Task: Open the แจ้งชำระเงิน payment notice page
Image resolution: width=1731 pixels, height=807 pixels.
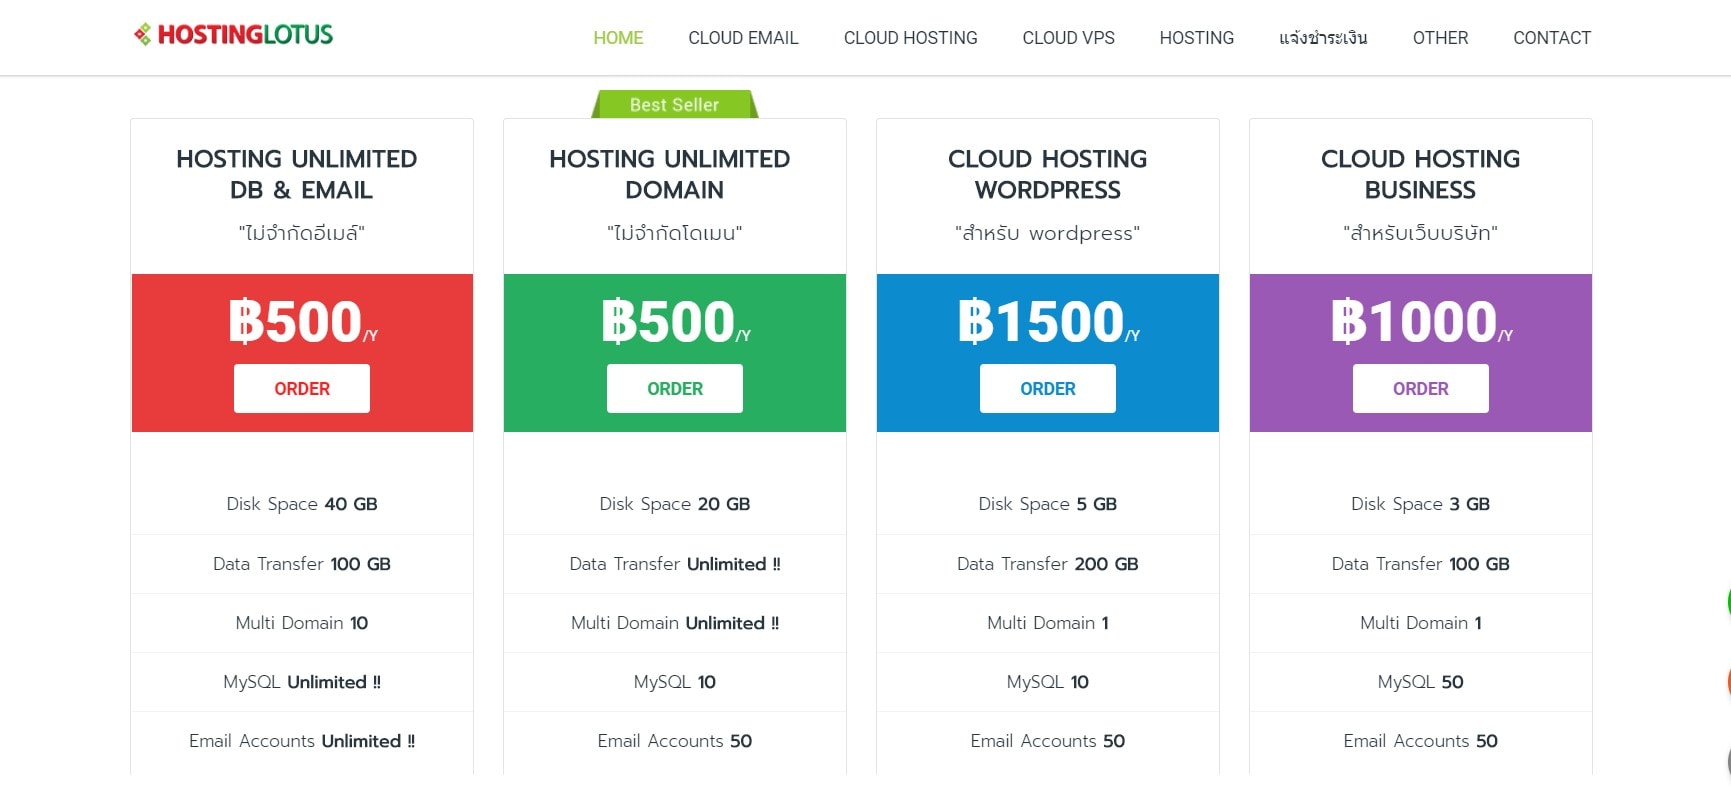Action: (x=1323, y=38)
